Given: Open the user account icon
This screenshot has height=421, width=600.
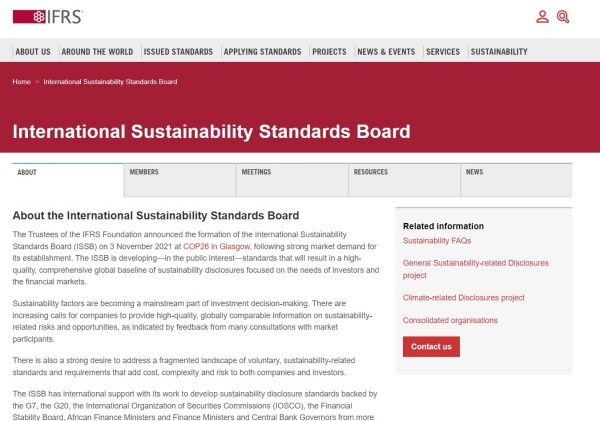Looking at the screenshot, I should tap(542, 17).
